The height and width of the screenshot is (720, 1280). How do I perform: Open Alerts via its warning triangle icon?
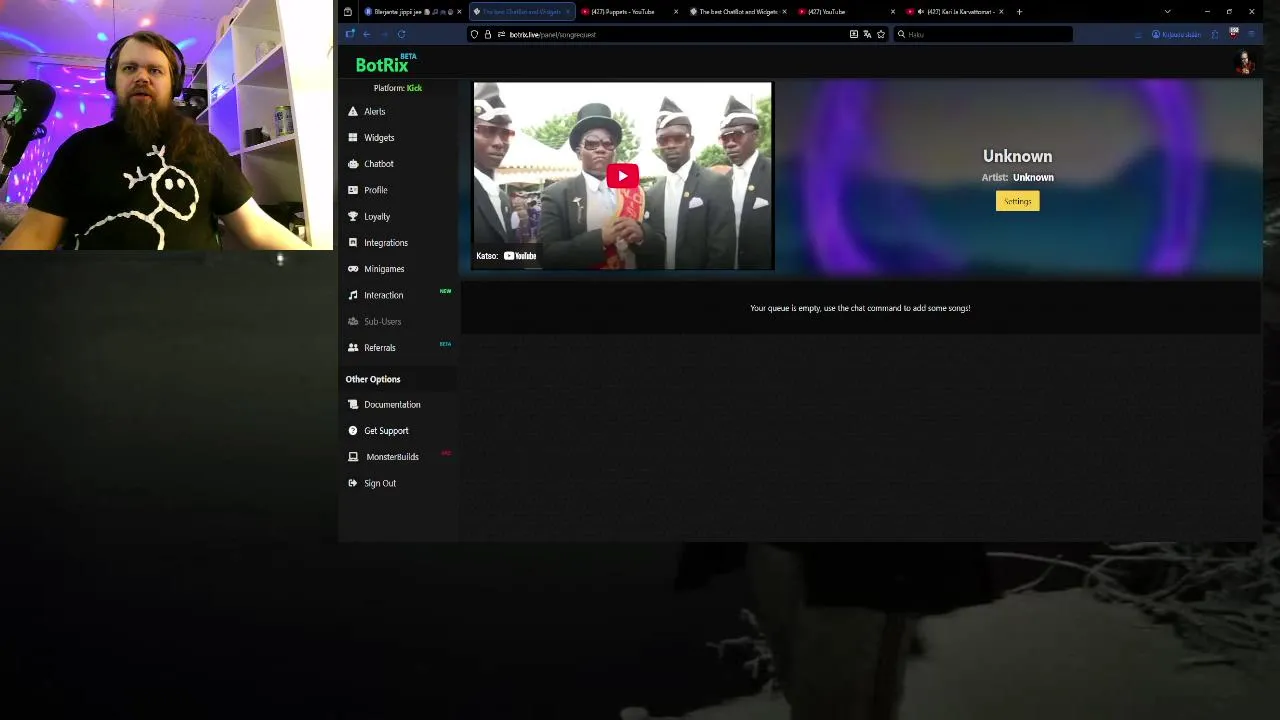click(x=353, y=111)
